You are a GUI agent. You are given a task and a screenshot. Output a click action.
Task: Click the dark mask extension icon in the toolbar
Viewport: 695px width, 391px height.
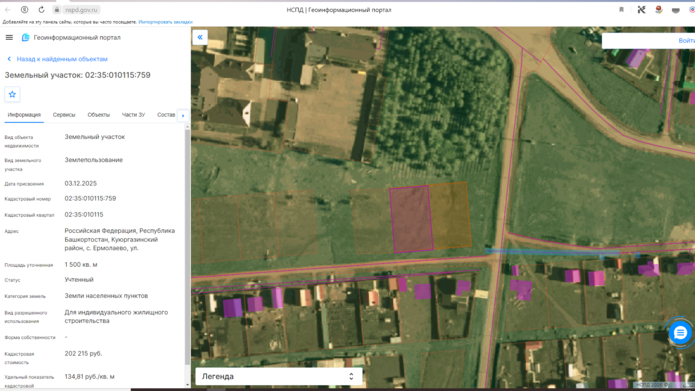(675, 10)
